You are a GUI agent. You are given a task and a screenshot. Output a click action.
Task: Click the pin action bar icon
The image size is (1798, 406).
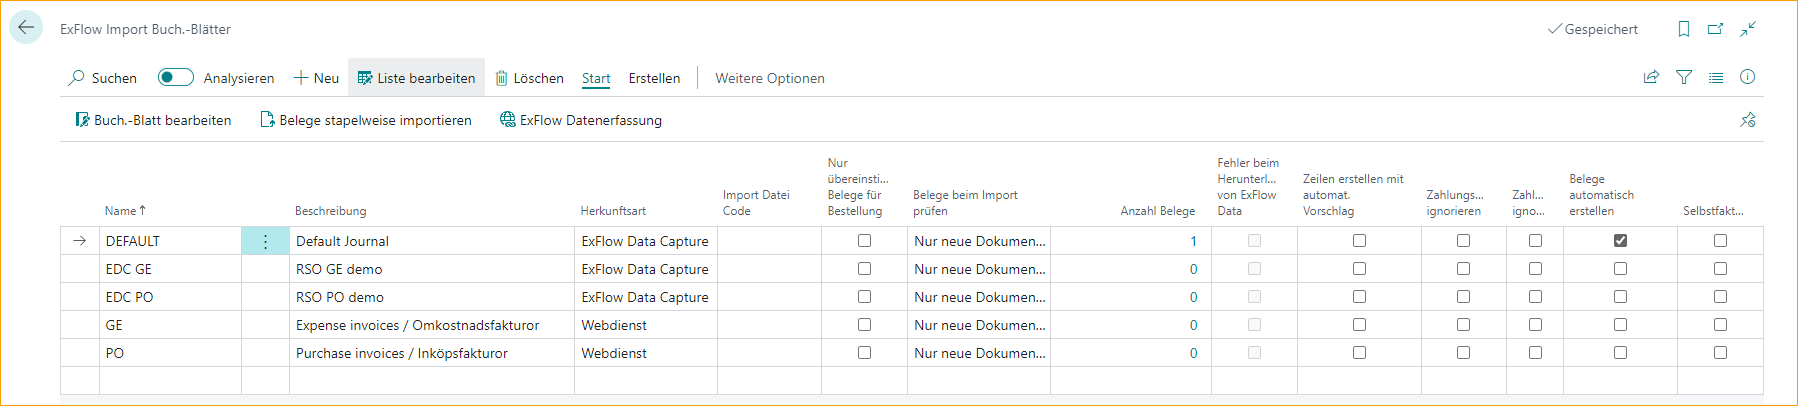1748,120
